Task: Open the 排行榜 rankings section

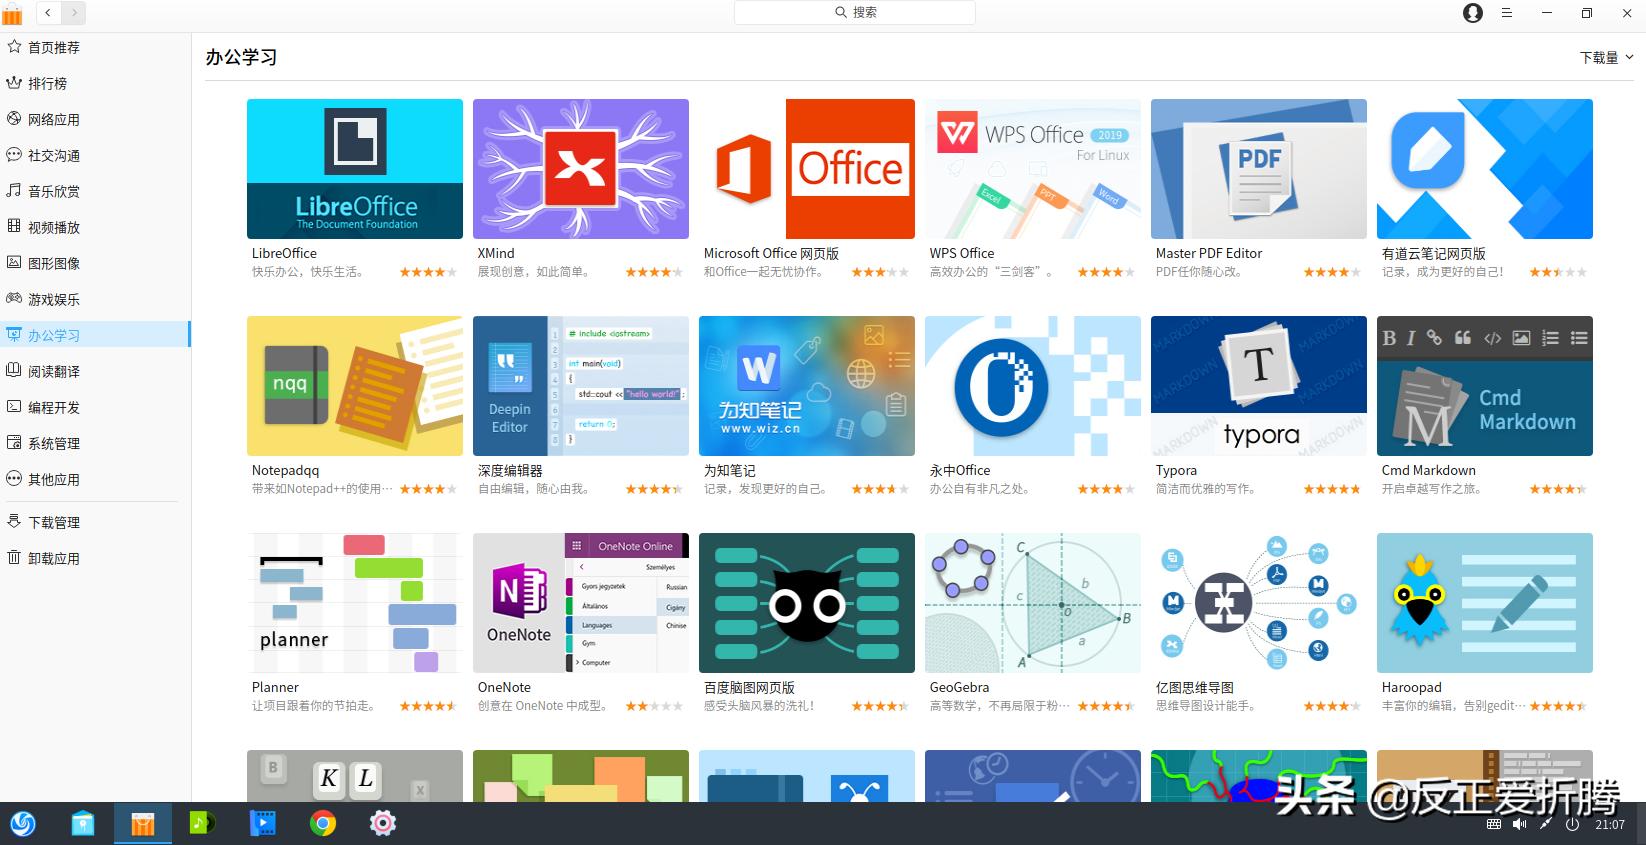Action: pyautogui.click(x=95, y=83)
